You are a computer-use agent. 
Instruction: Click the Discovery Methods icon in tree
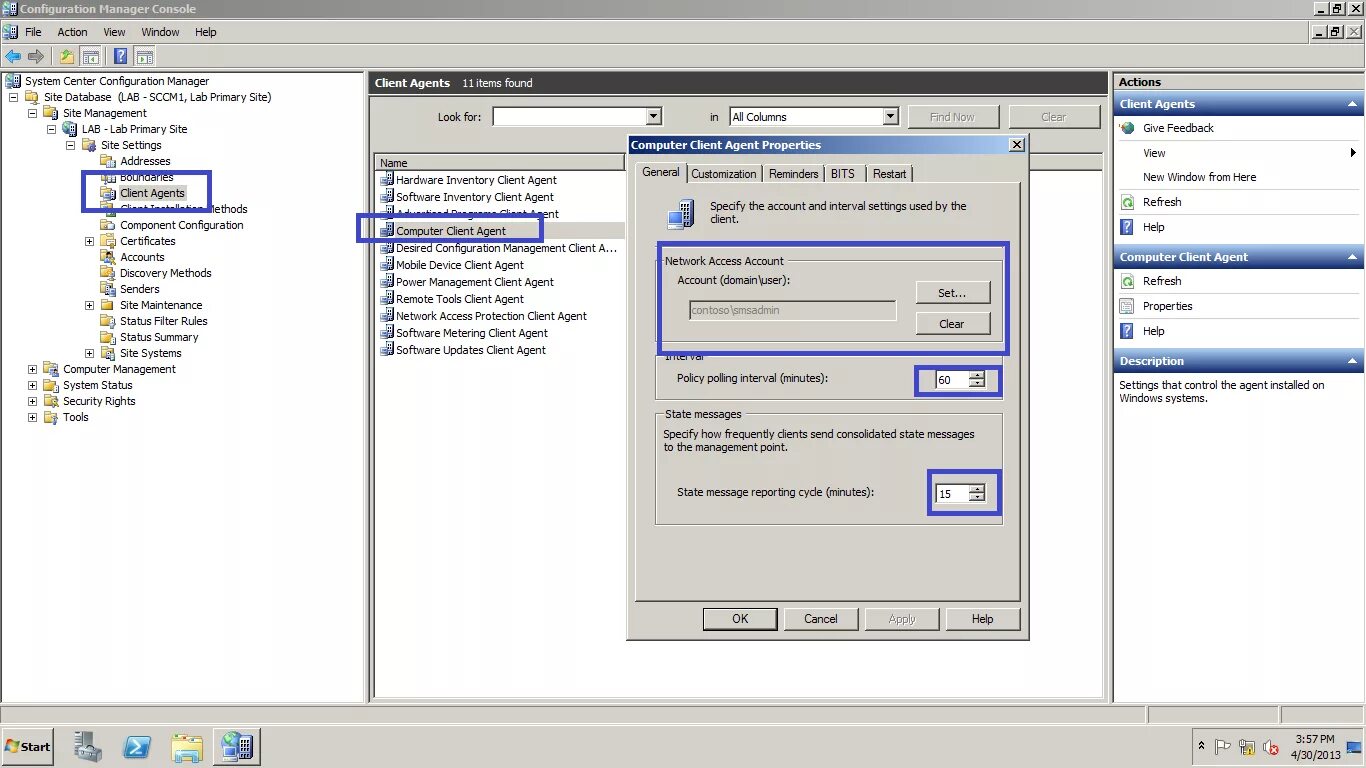pos(108,273)
